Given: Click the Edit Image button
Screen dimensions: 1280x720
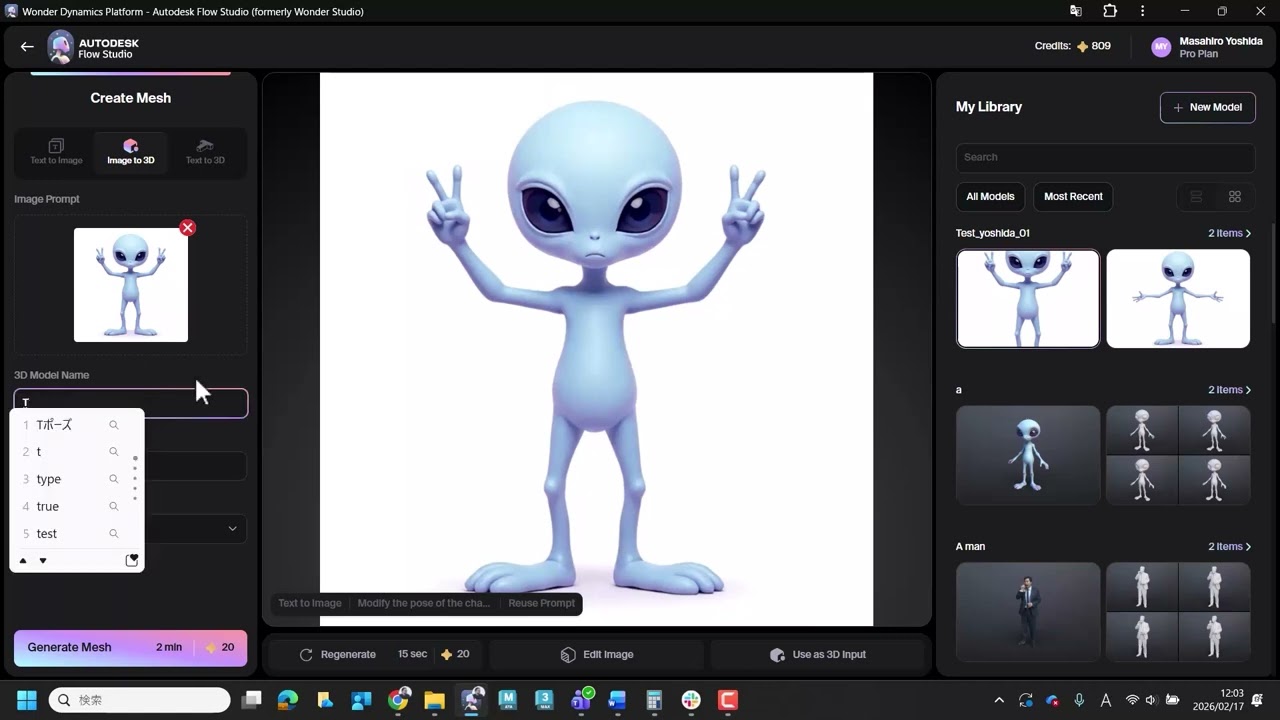Looking at the screenshot, I should coord(597,654).
